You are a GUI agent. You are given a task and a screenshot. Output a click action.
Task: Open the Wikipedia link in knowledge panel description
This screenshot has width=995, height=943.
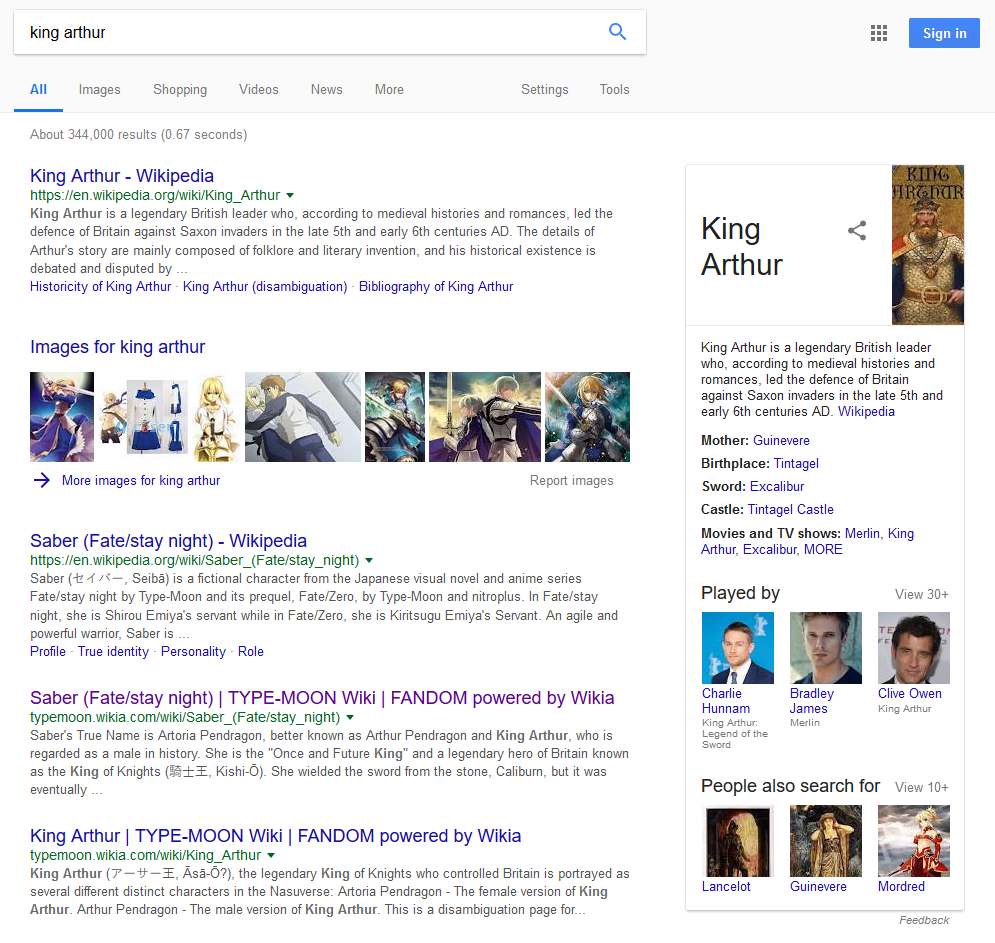click(x=866, y=412)
